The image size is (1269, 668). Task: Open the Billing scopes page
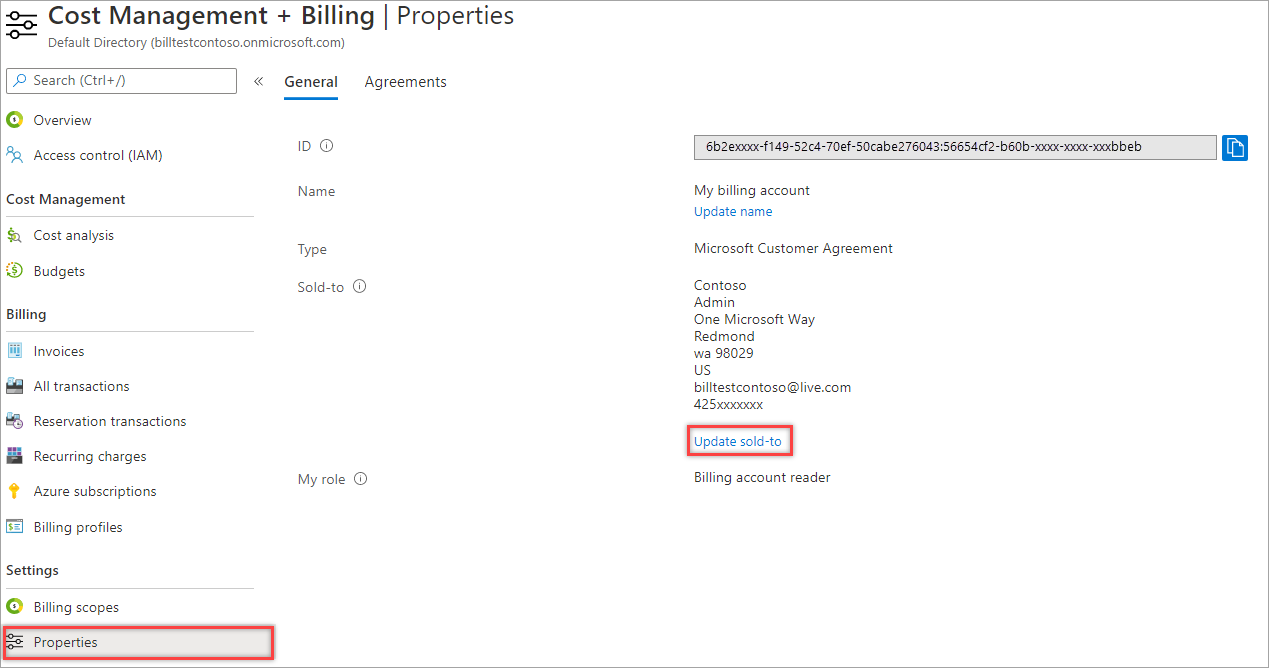pos(75,606)
